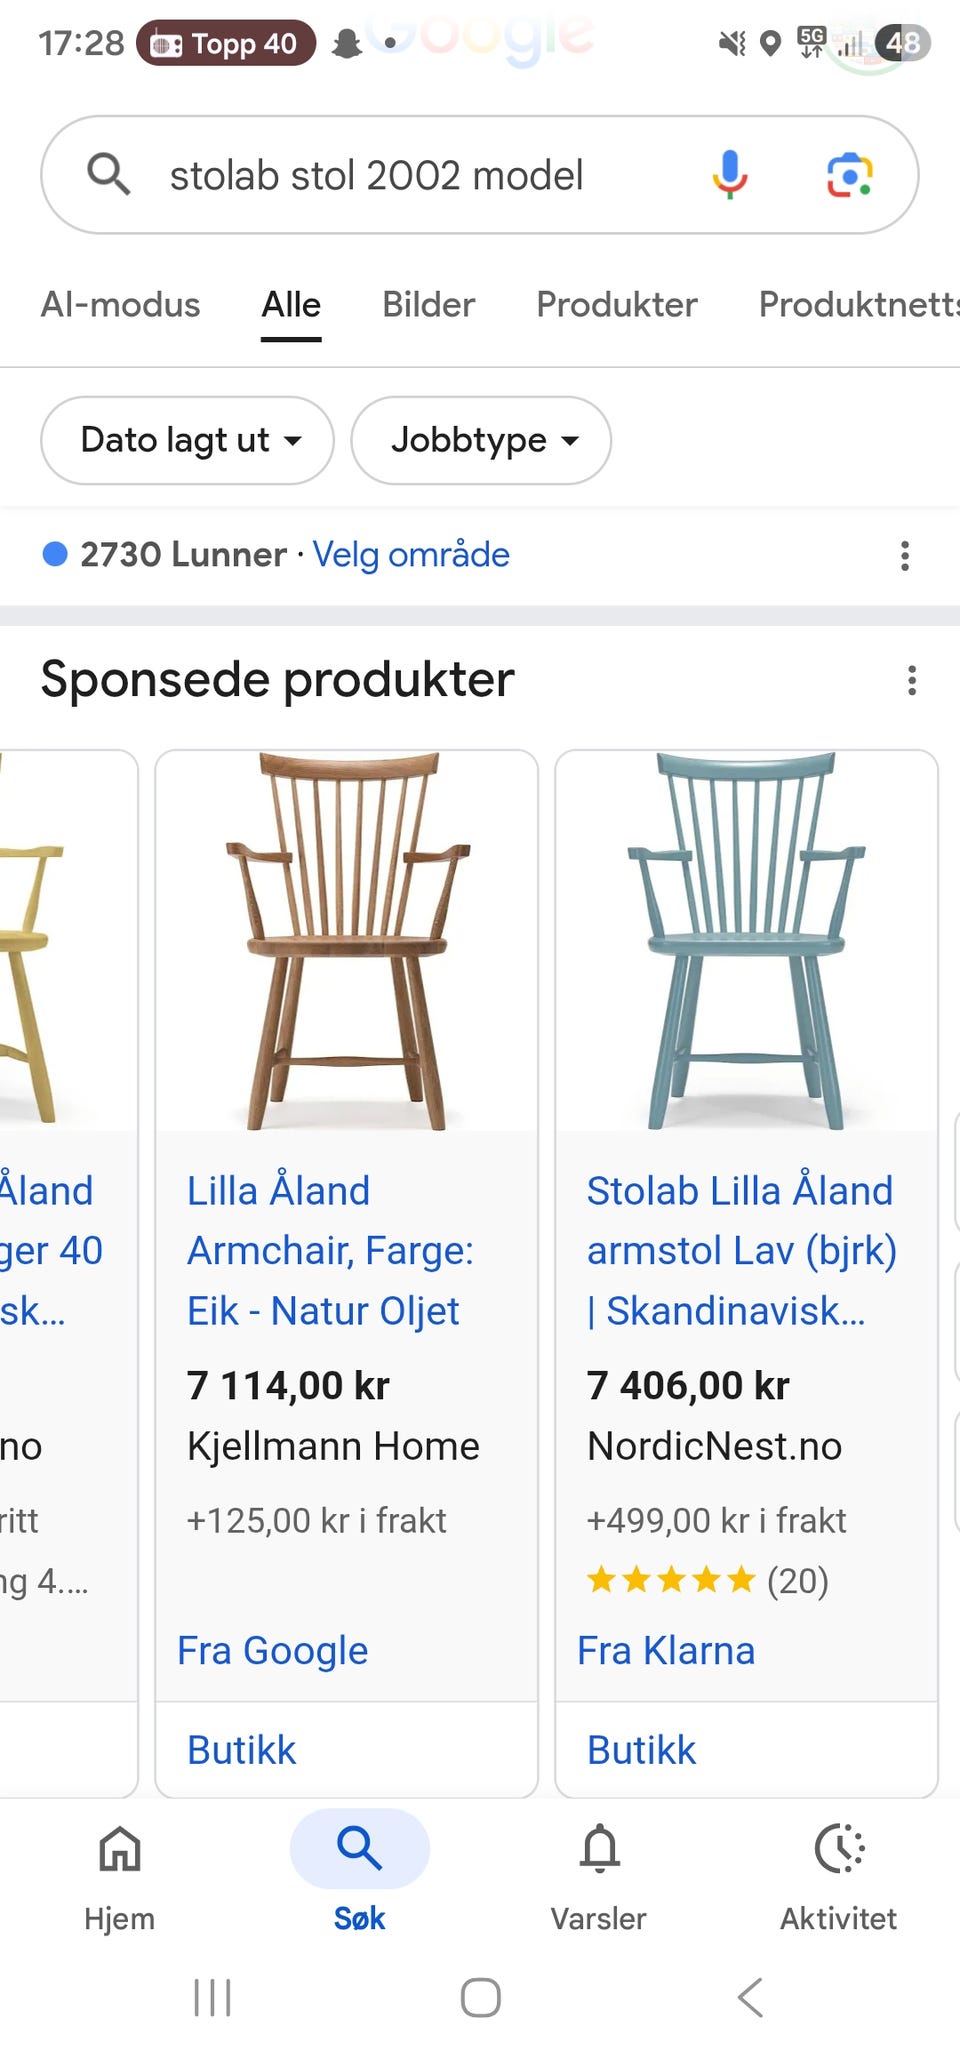
Task: Expand the Jobbtype filter dropdown
Action: pos(481,441)
